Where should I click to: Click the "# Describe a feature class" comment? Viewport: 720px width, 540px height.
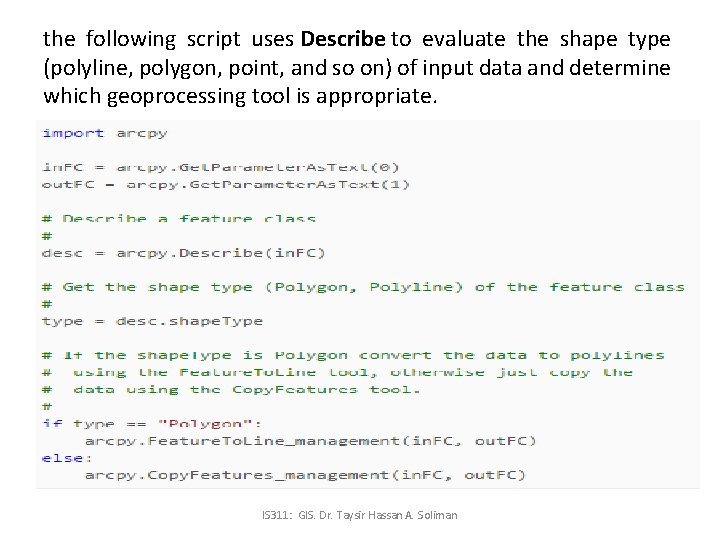tap(179, 219)
